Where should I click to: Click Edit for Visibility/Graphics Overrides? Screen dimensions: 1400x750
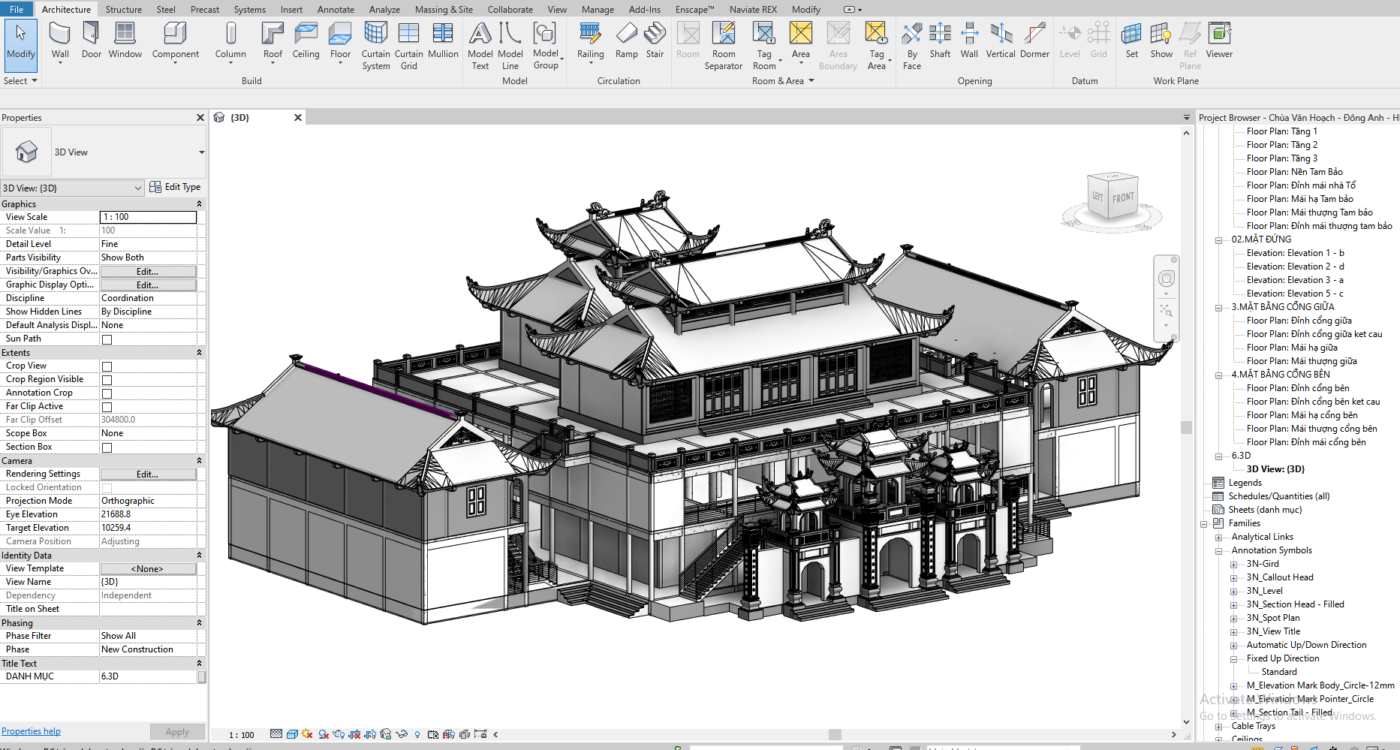tap(147, 271)
